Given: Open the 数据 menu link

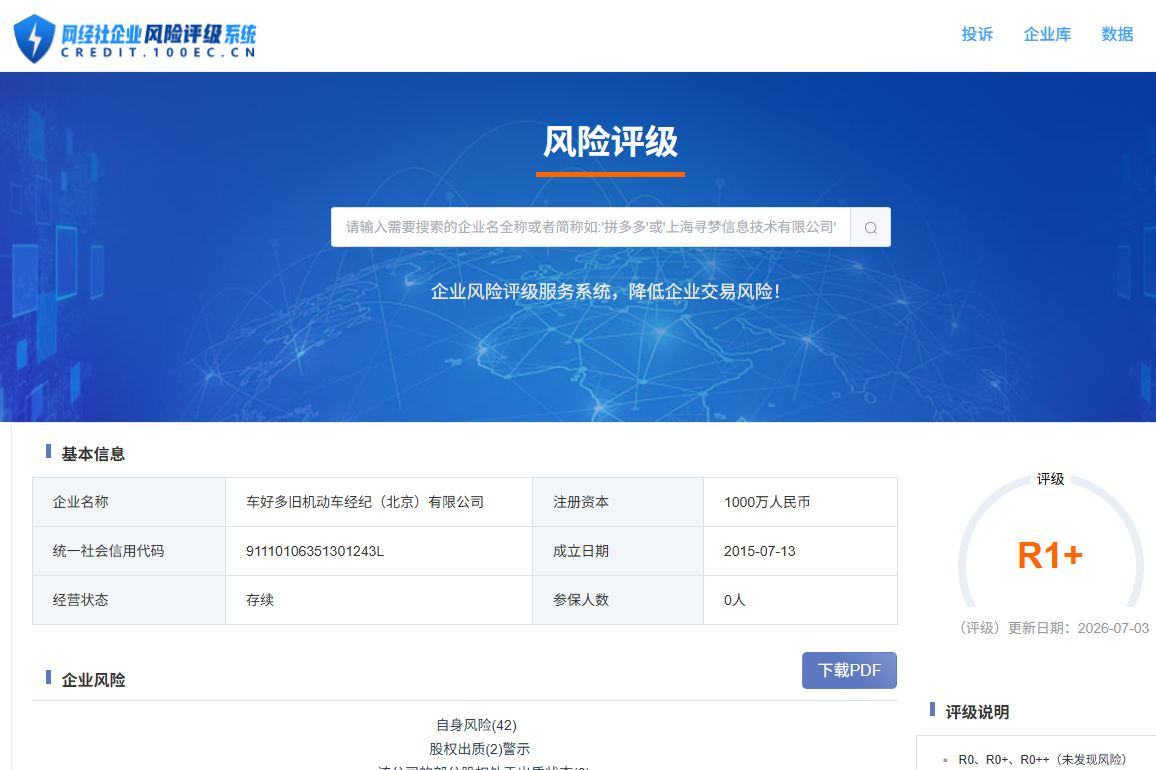Looking at the screenshot, I should (x=1117, y=34).
